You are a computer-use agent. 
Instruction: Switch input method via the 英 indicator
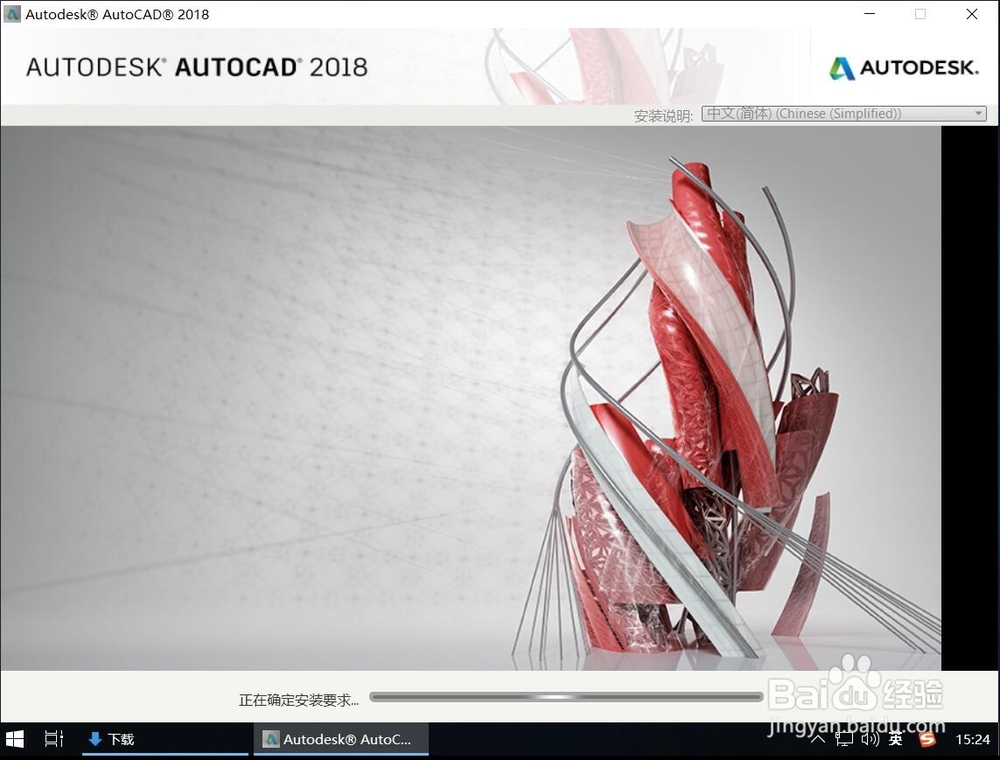[895, 739]
